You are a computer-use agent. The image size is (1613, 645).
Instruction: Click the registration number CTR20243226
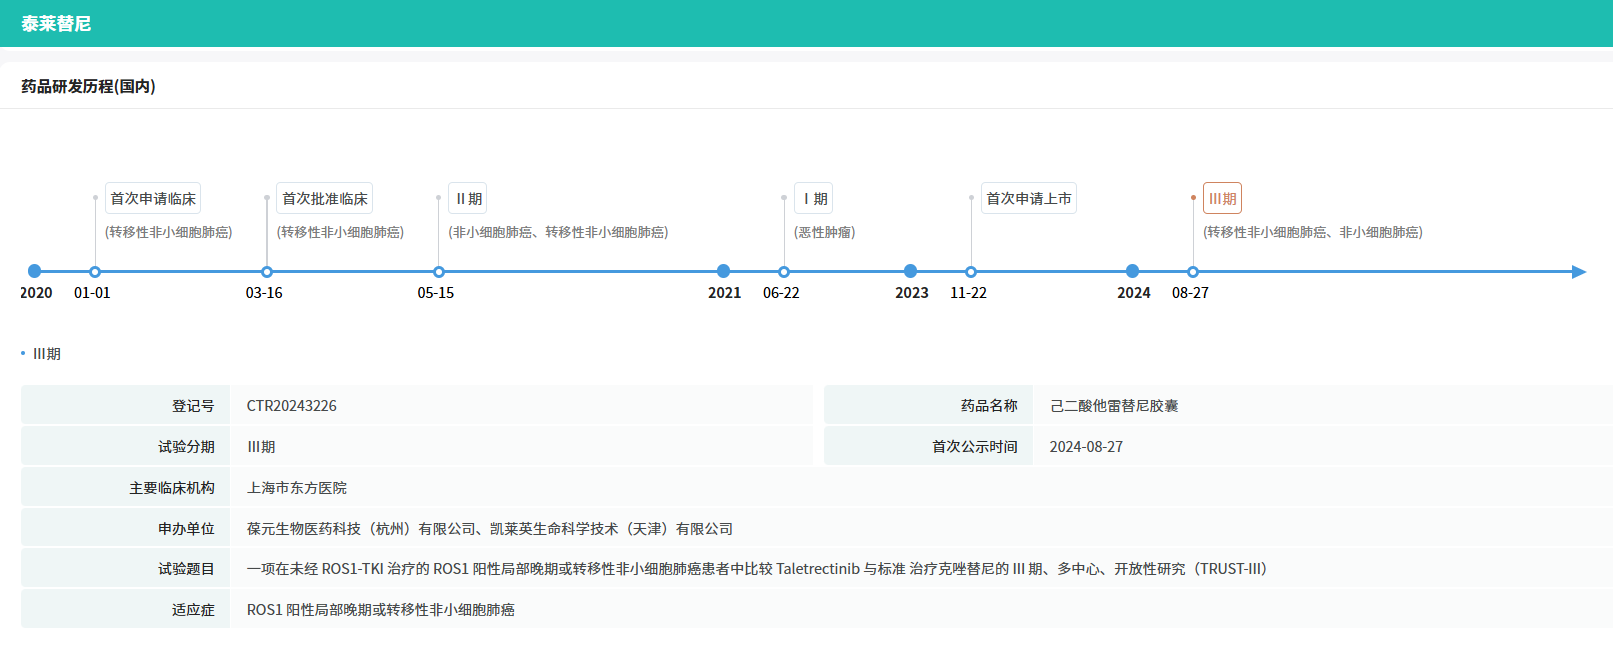pyautogui.click(x=292, y=406)
